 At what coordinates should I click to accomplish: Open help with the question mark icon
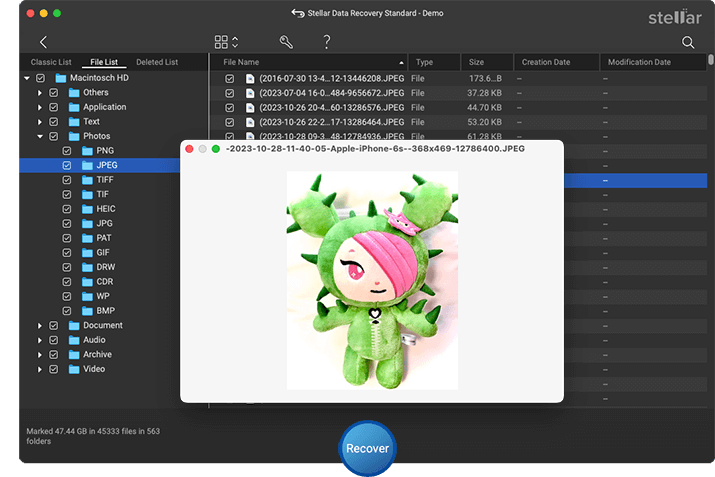(326, 42)
